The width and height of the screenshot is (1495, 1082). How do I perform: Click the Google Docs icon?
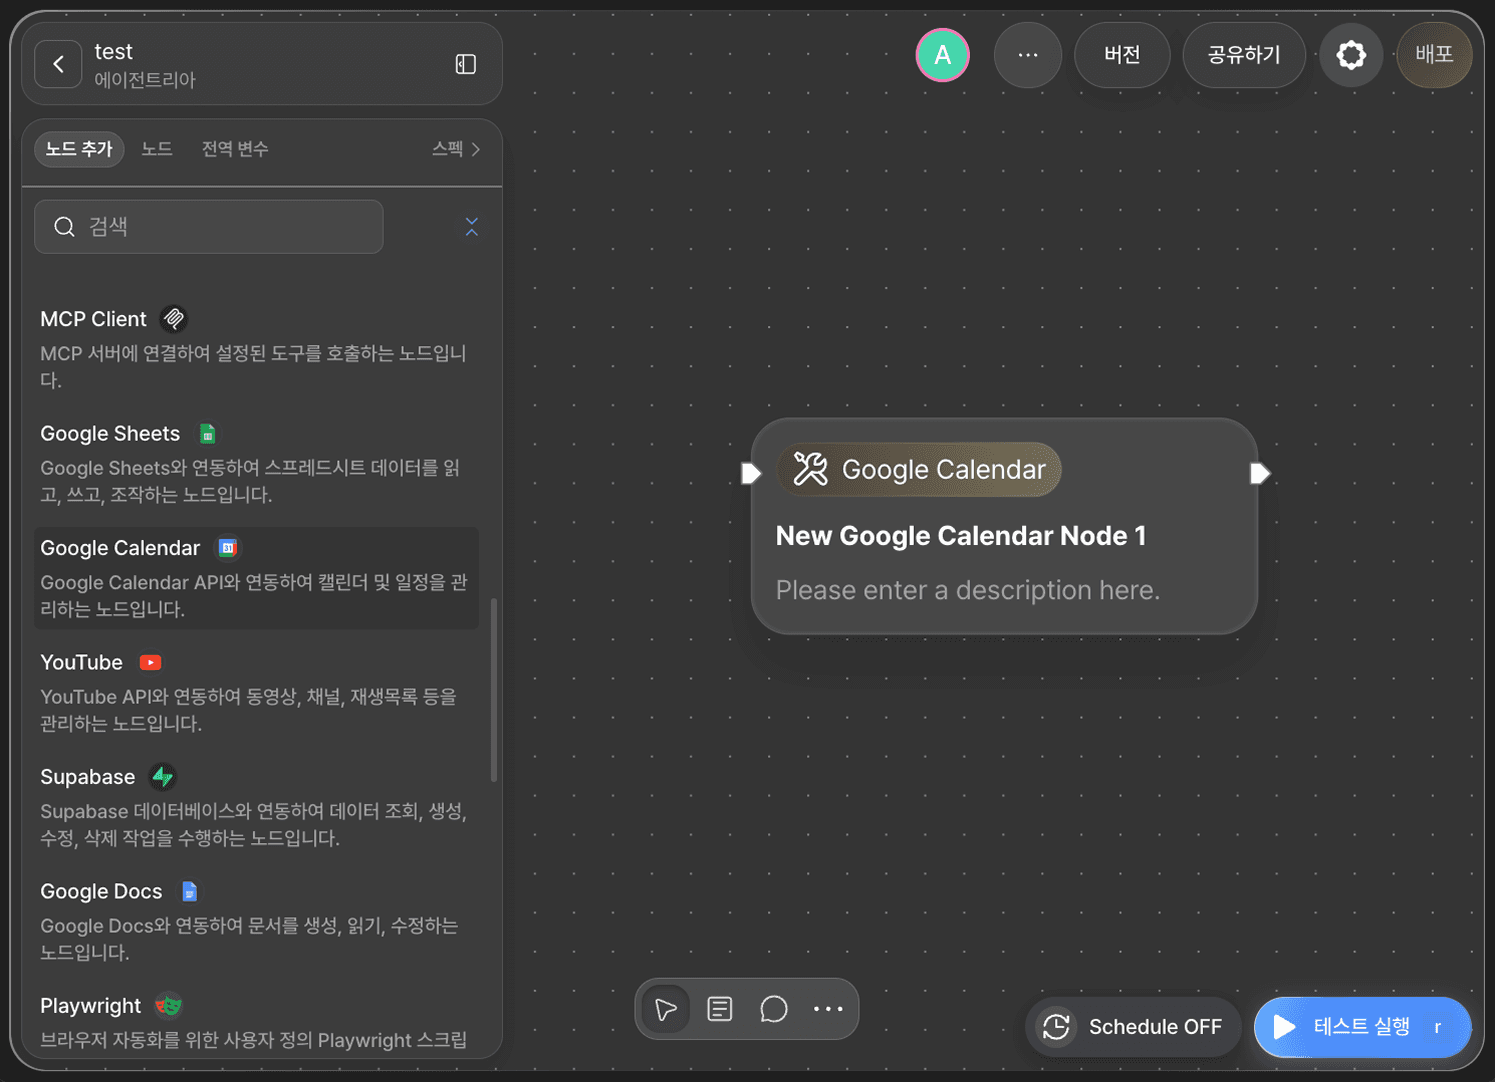tap(189, 891)
